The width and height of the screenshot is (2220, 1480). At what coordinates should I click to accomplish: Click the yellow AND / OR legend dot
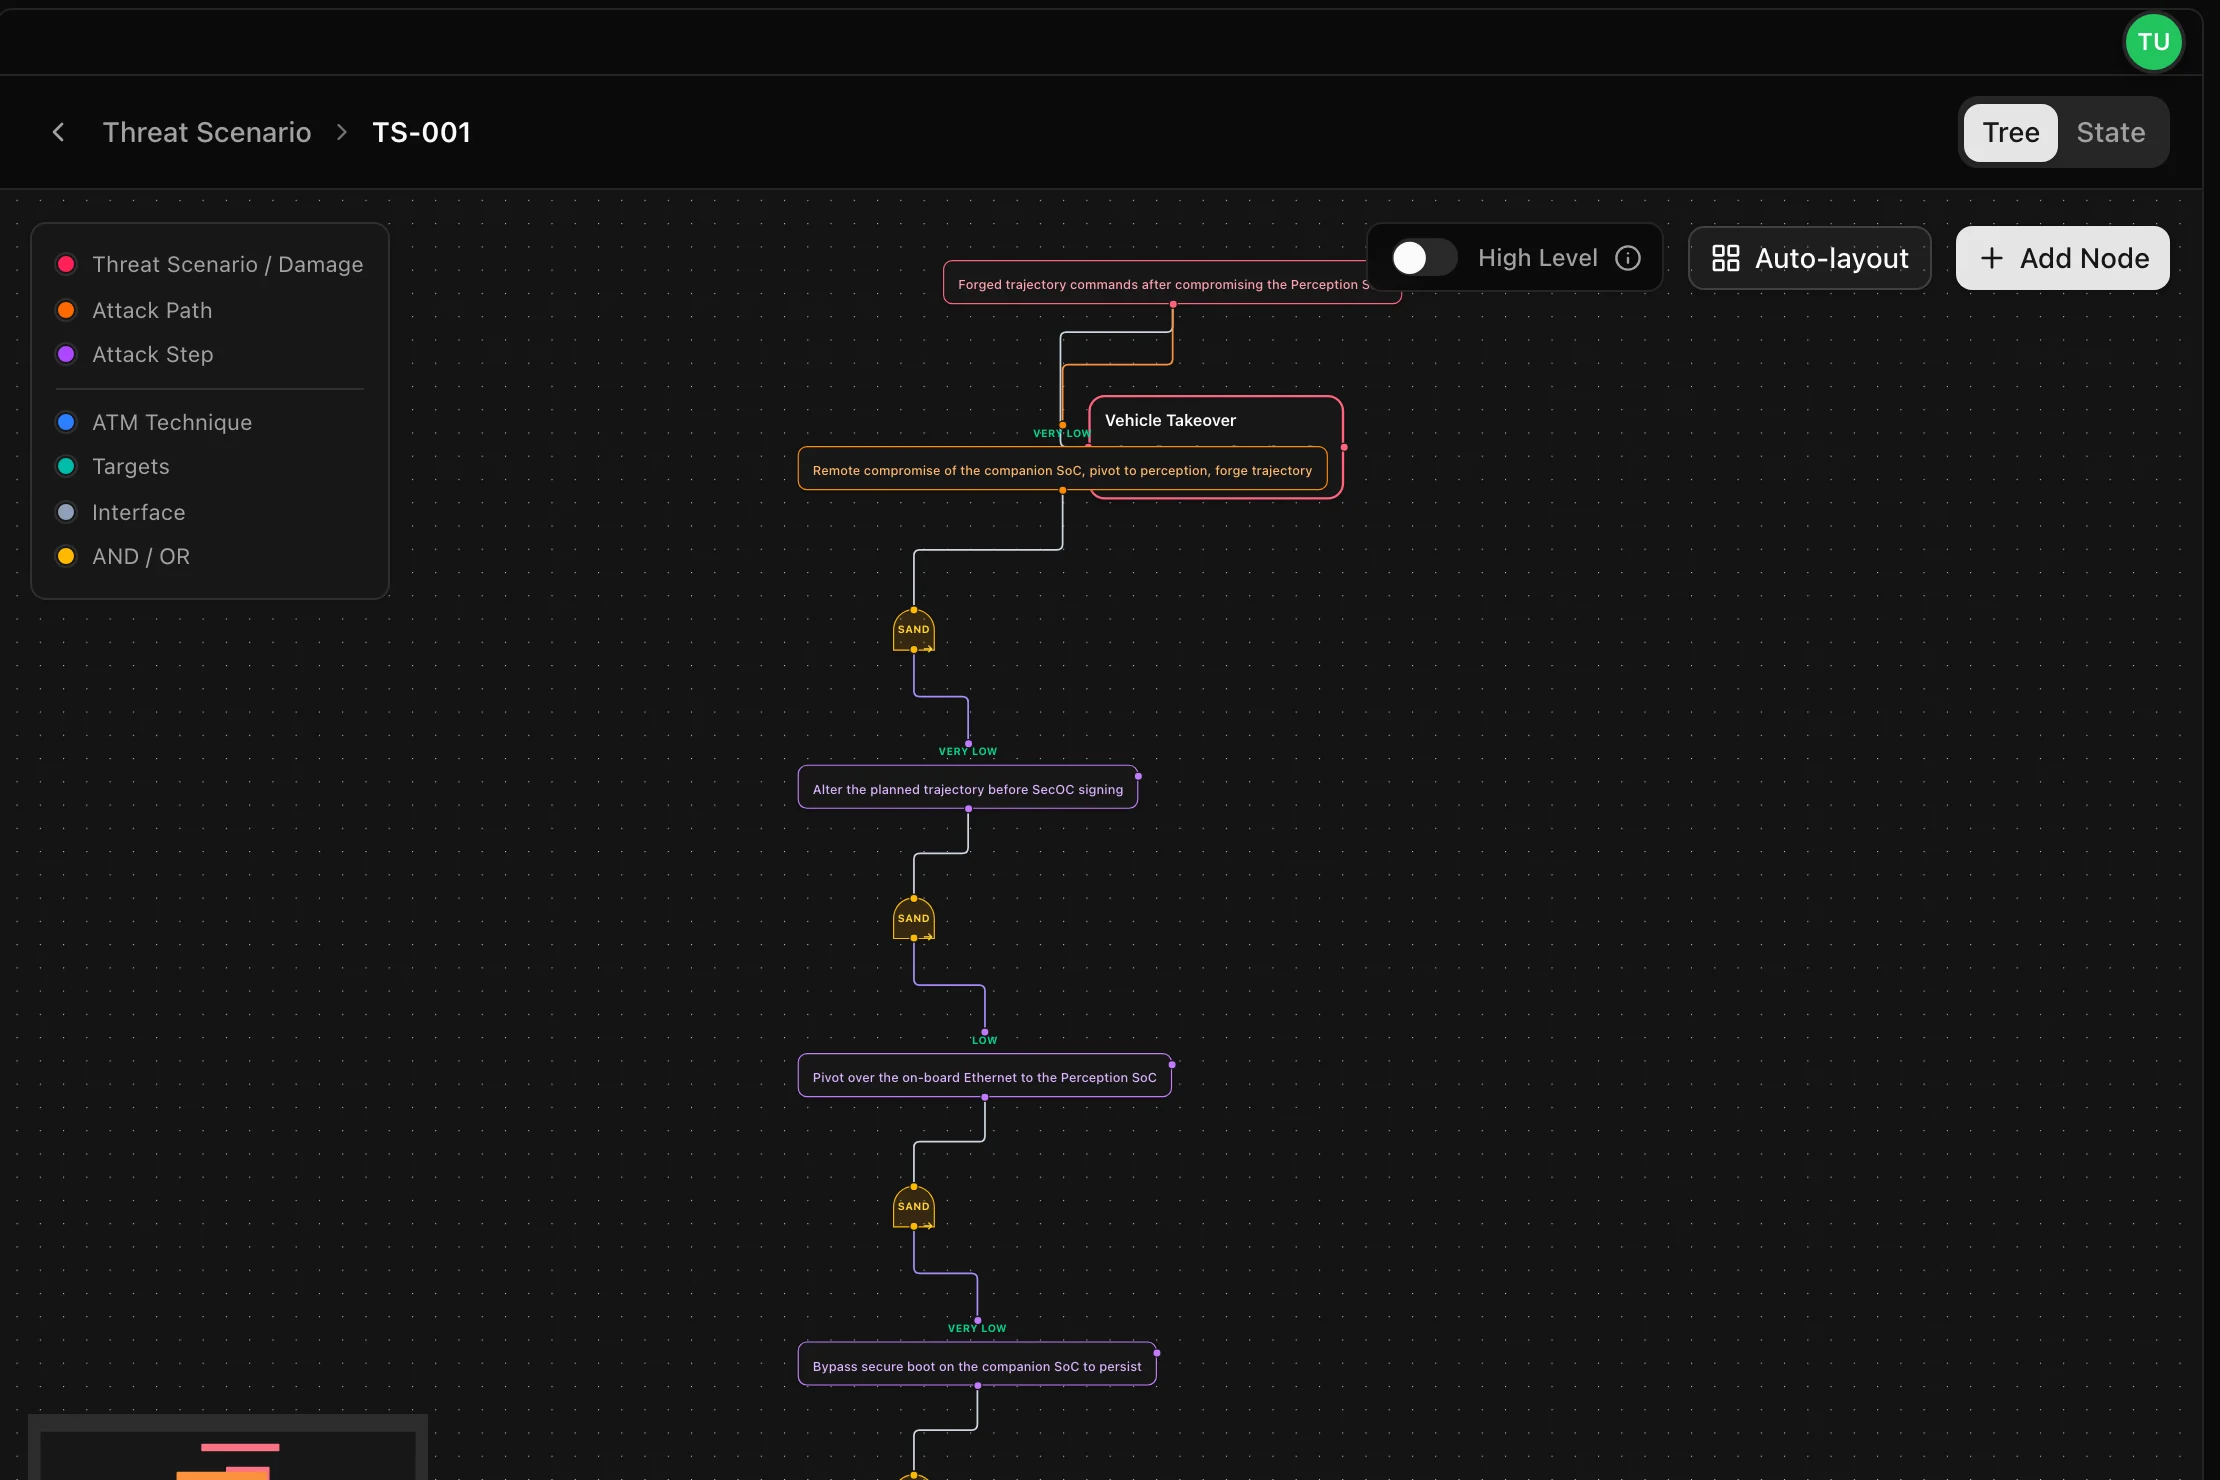point(66,556)
